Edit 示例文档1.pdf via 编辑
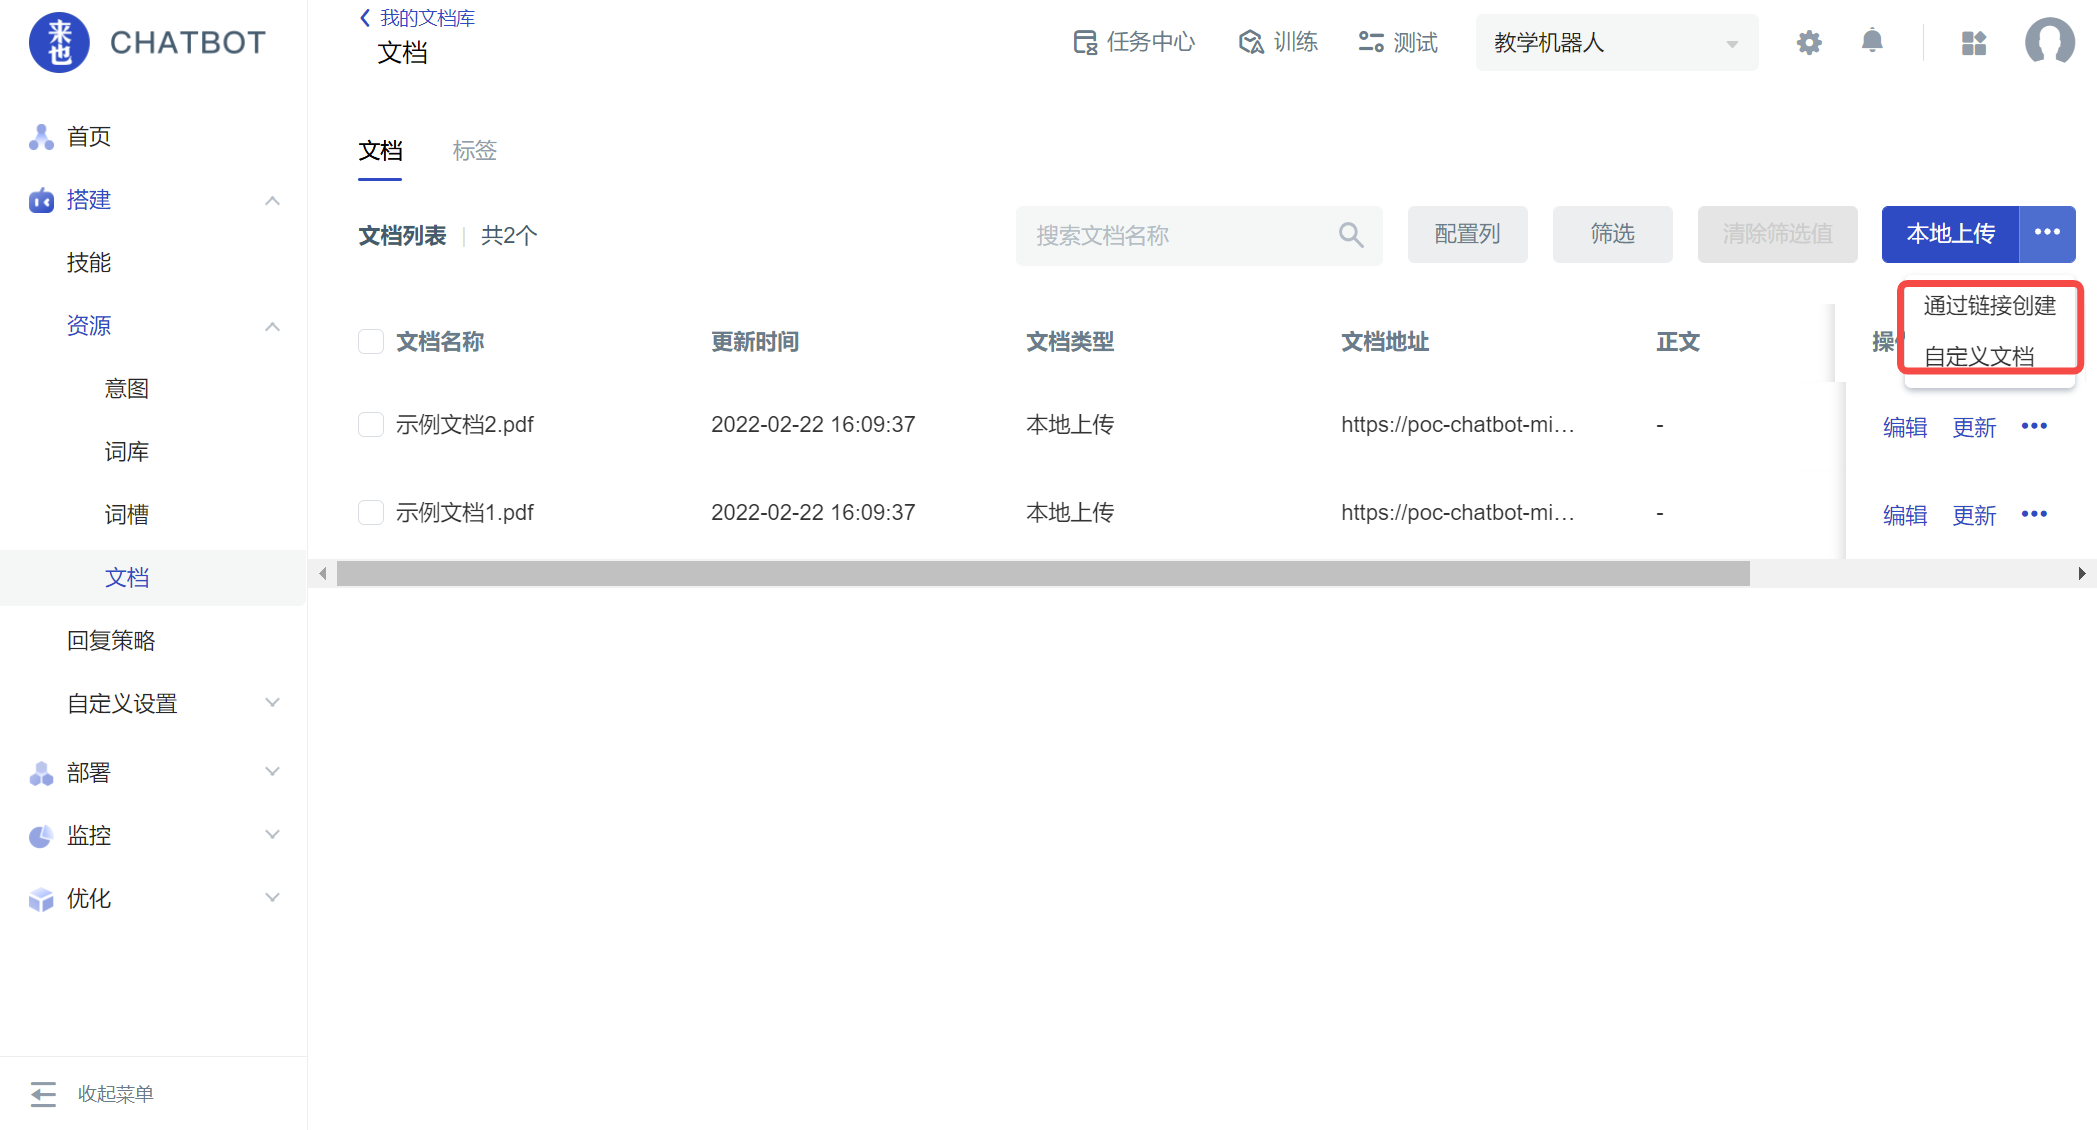 pyautogui.click(x=1905, y=516)
